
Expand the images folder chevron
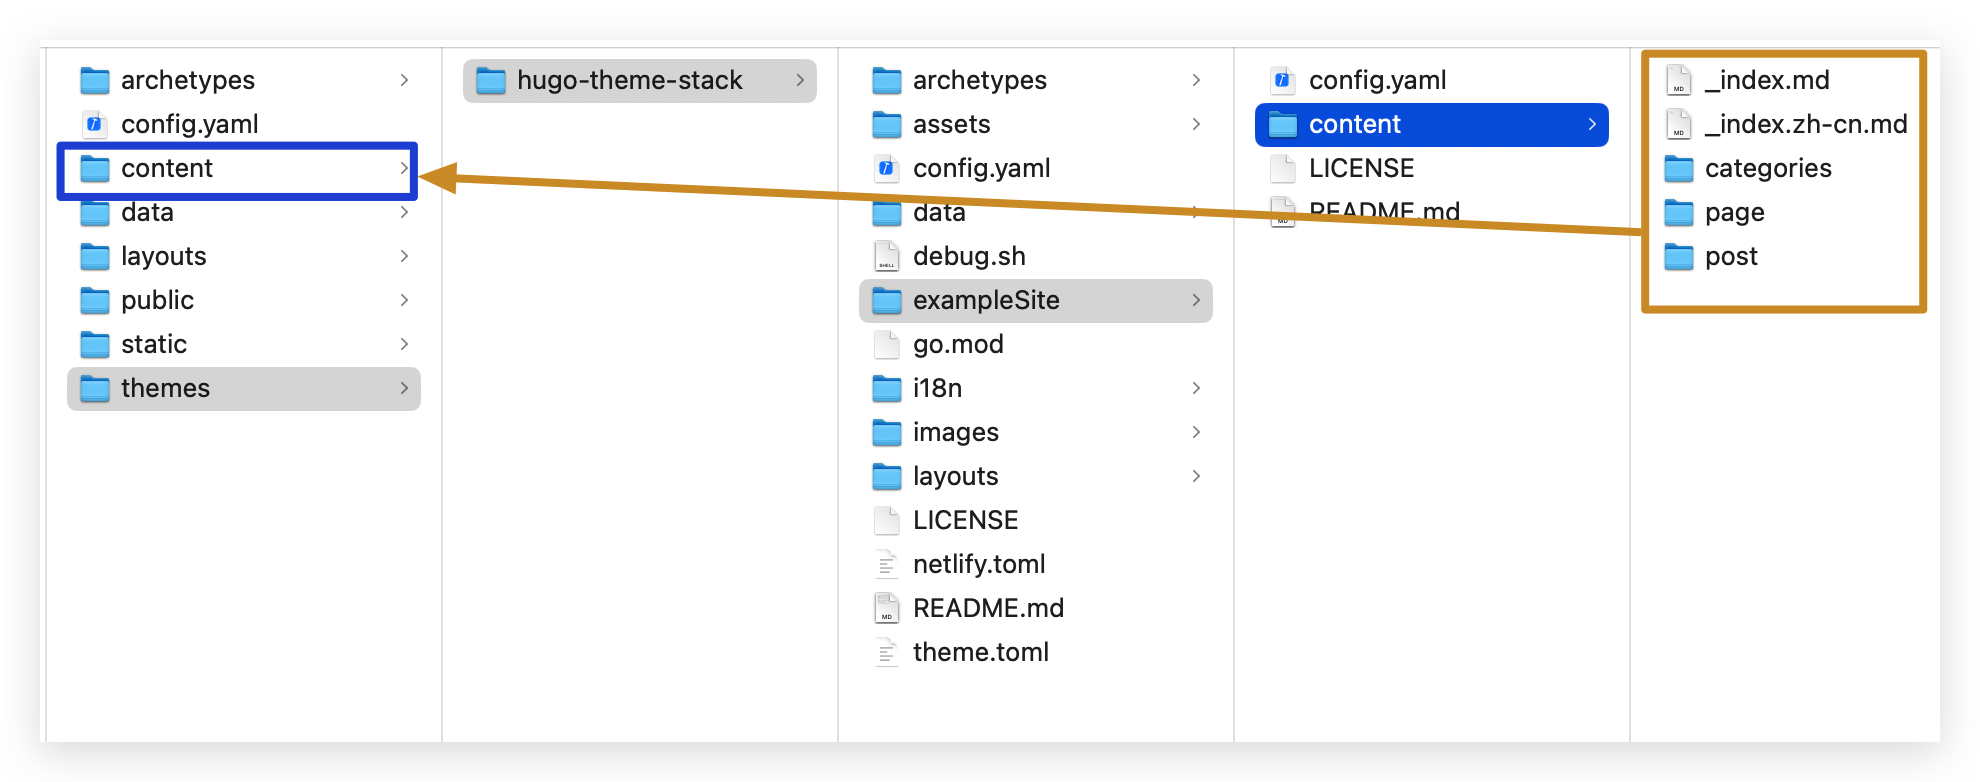coord(1196,432)
